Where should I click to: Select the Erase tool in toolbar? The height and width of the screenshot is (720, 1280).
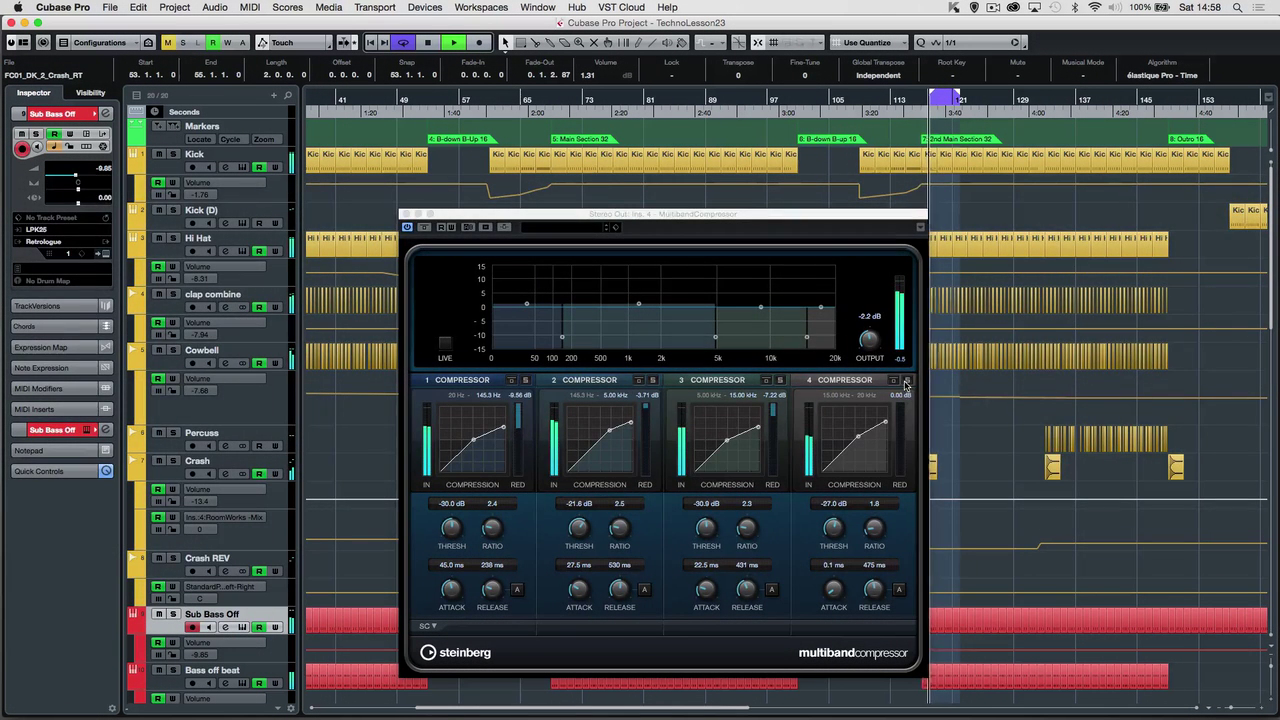coord(564,43)
